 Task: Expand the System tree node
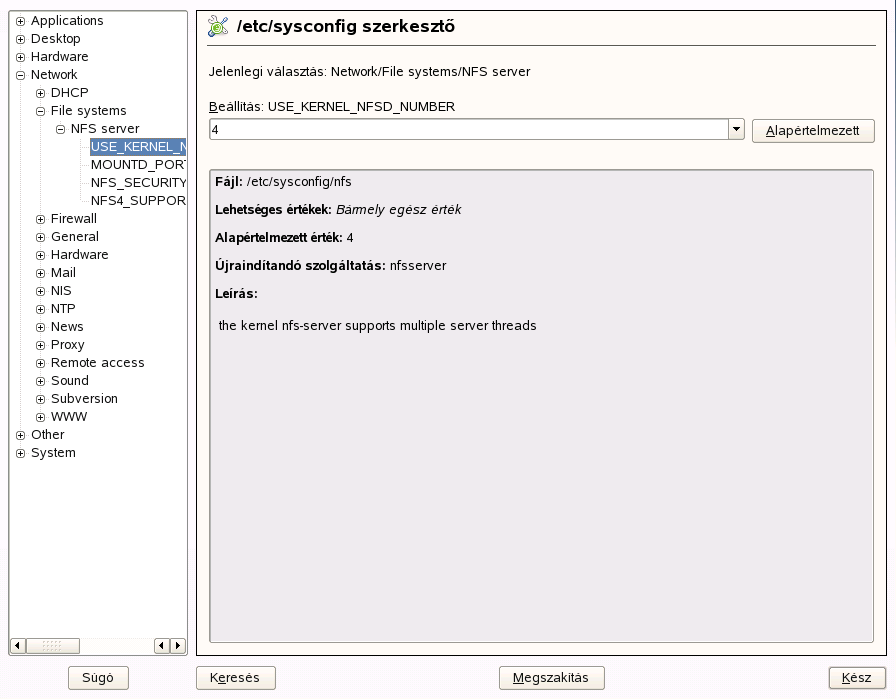point(19,452)
